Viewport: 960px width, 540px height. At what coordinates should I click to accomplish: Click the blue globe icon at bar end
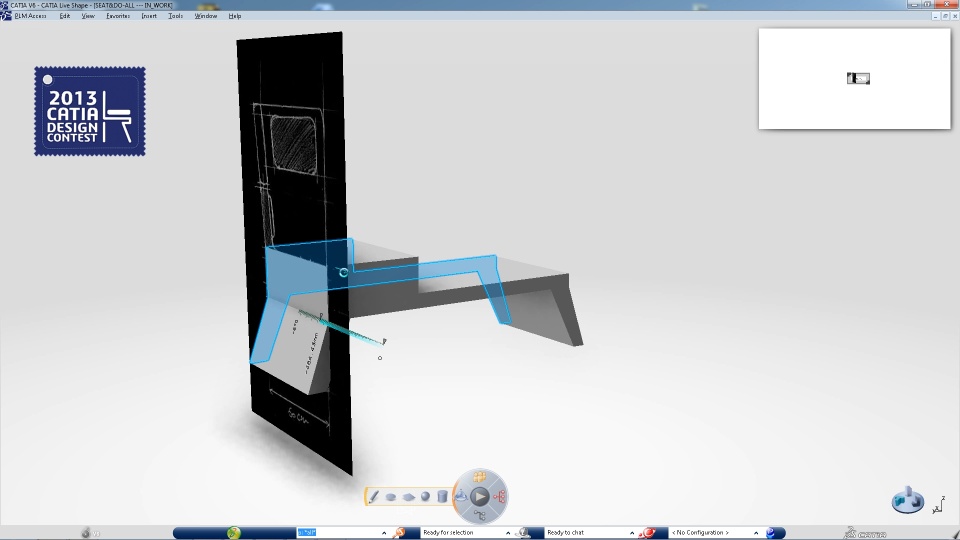tap(771, 533)
